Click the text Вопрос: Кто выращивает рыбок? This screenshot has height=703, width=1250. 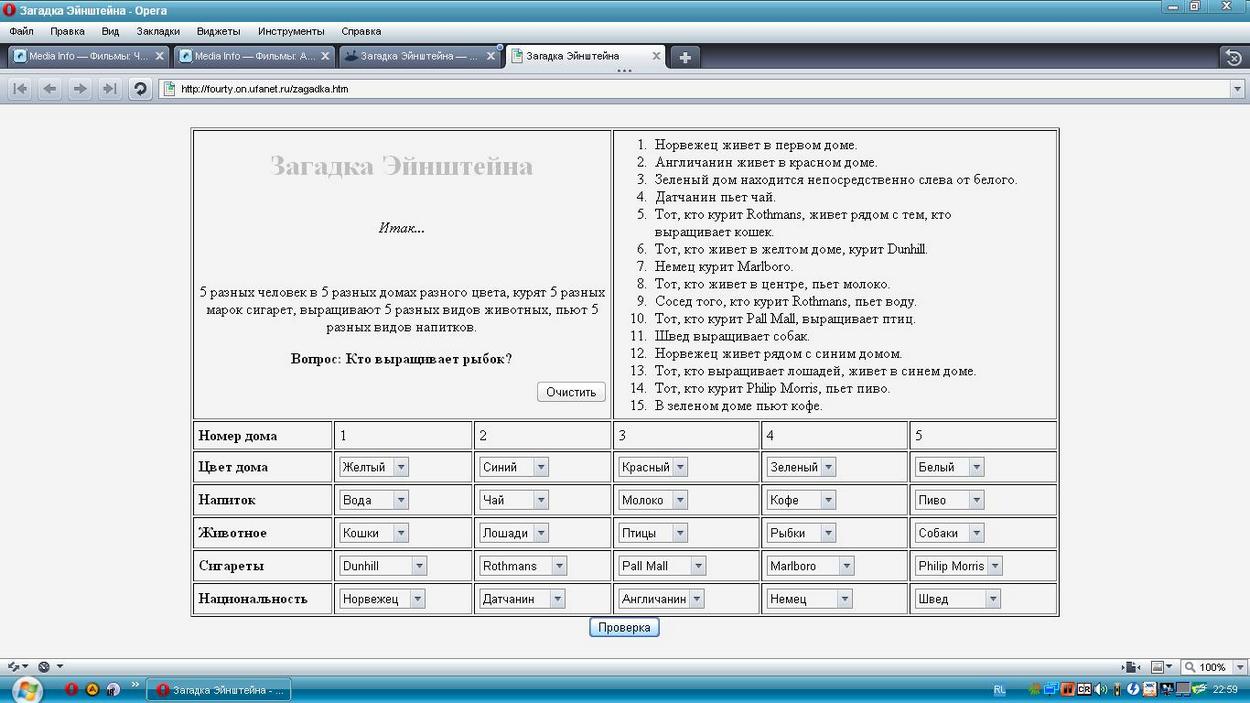coord(401,359)
